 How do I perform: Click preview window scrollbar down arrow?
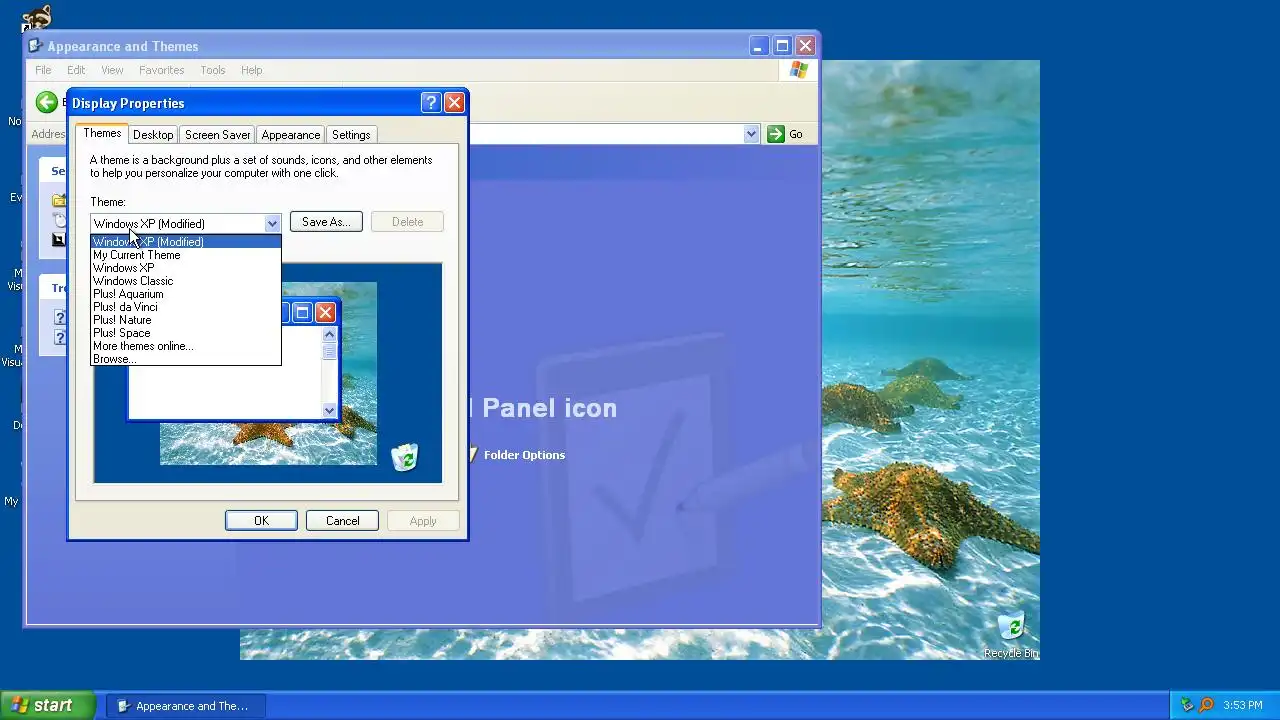click(x=330, y=410)
